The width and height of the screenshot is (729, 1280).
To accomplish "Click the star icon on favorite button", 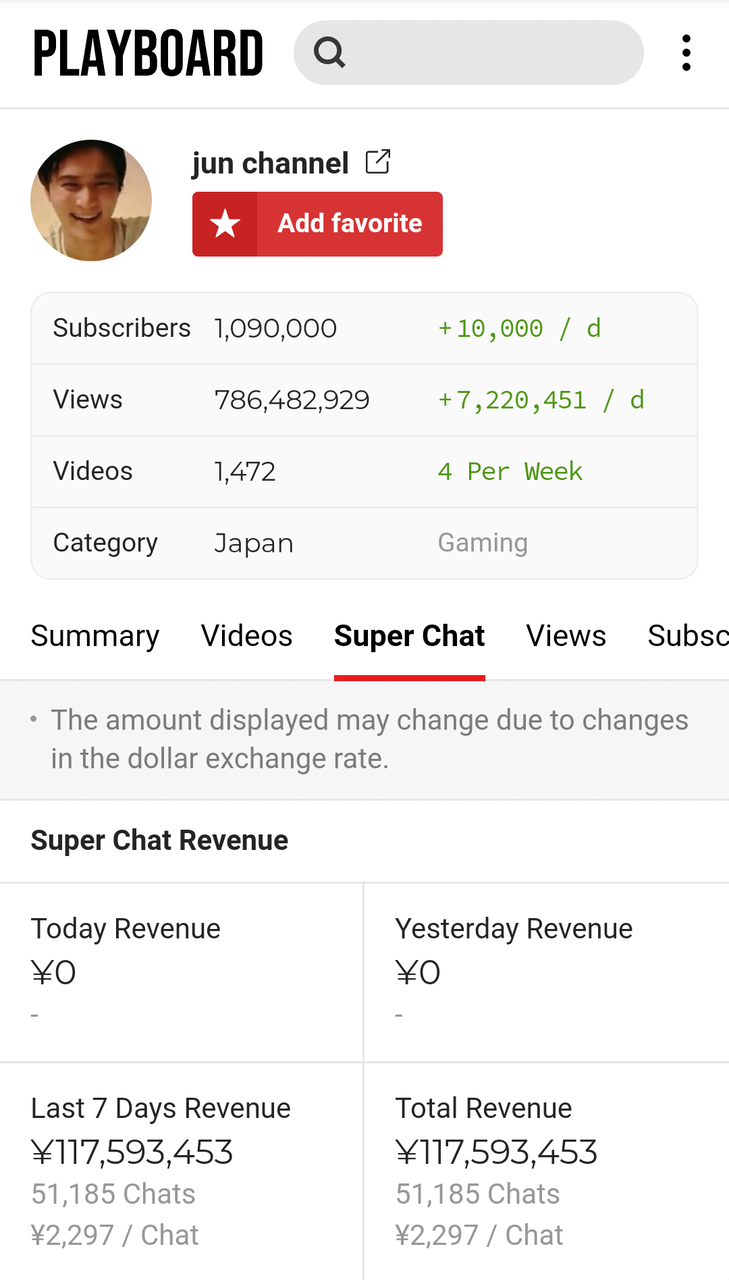I will pyautogui.click(x=225, y=224).
